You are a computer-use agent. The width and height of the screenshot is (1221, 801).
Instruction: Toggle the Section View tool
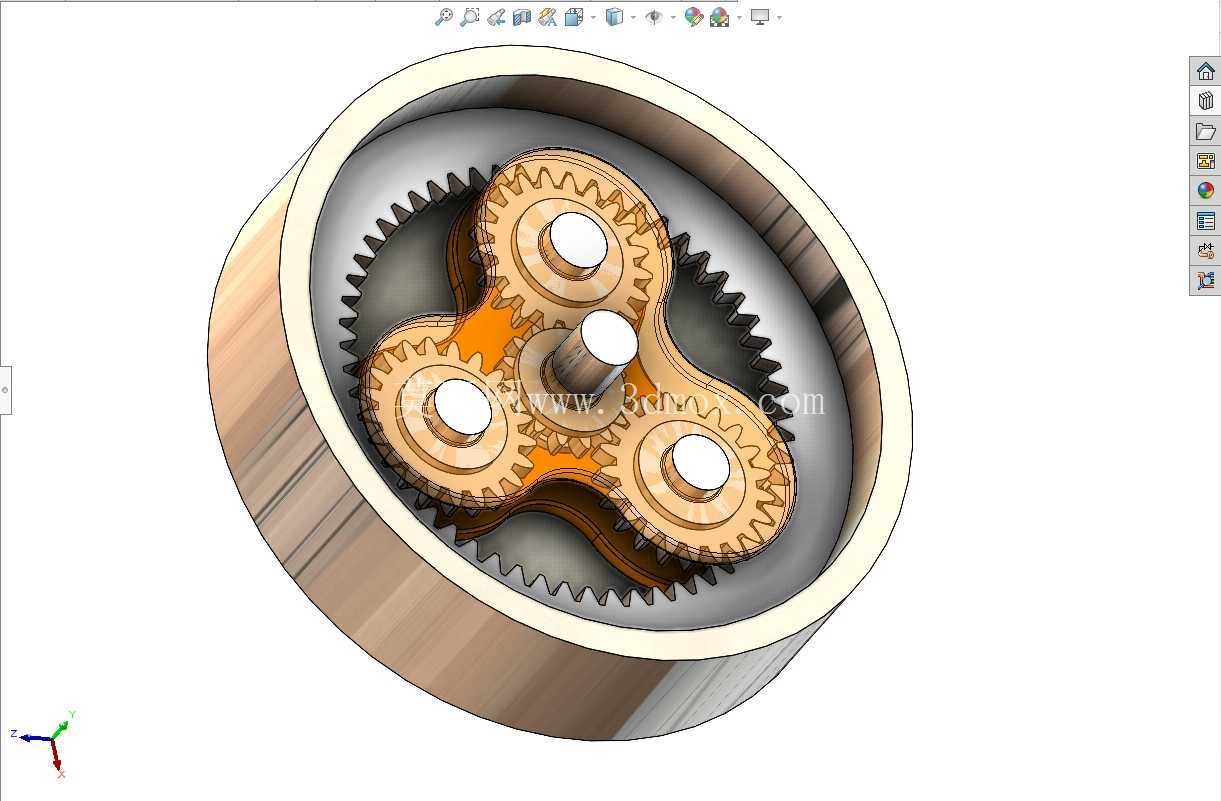tap(521, 17)
